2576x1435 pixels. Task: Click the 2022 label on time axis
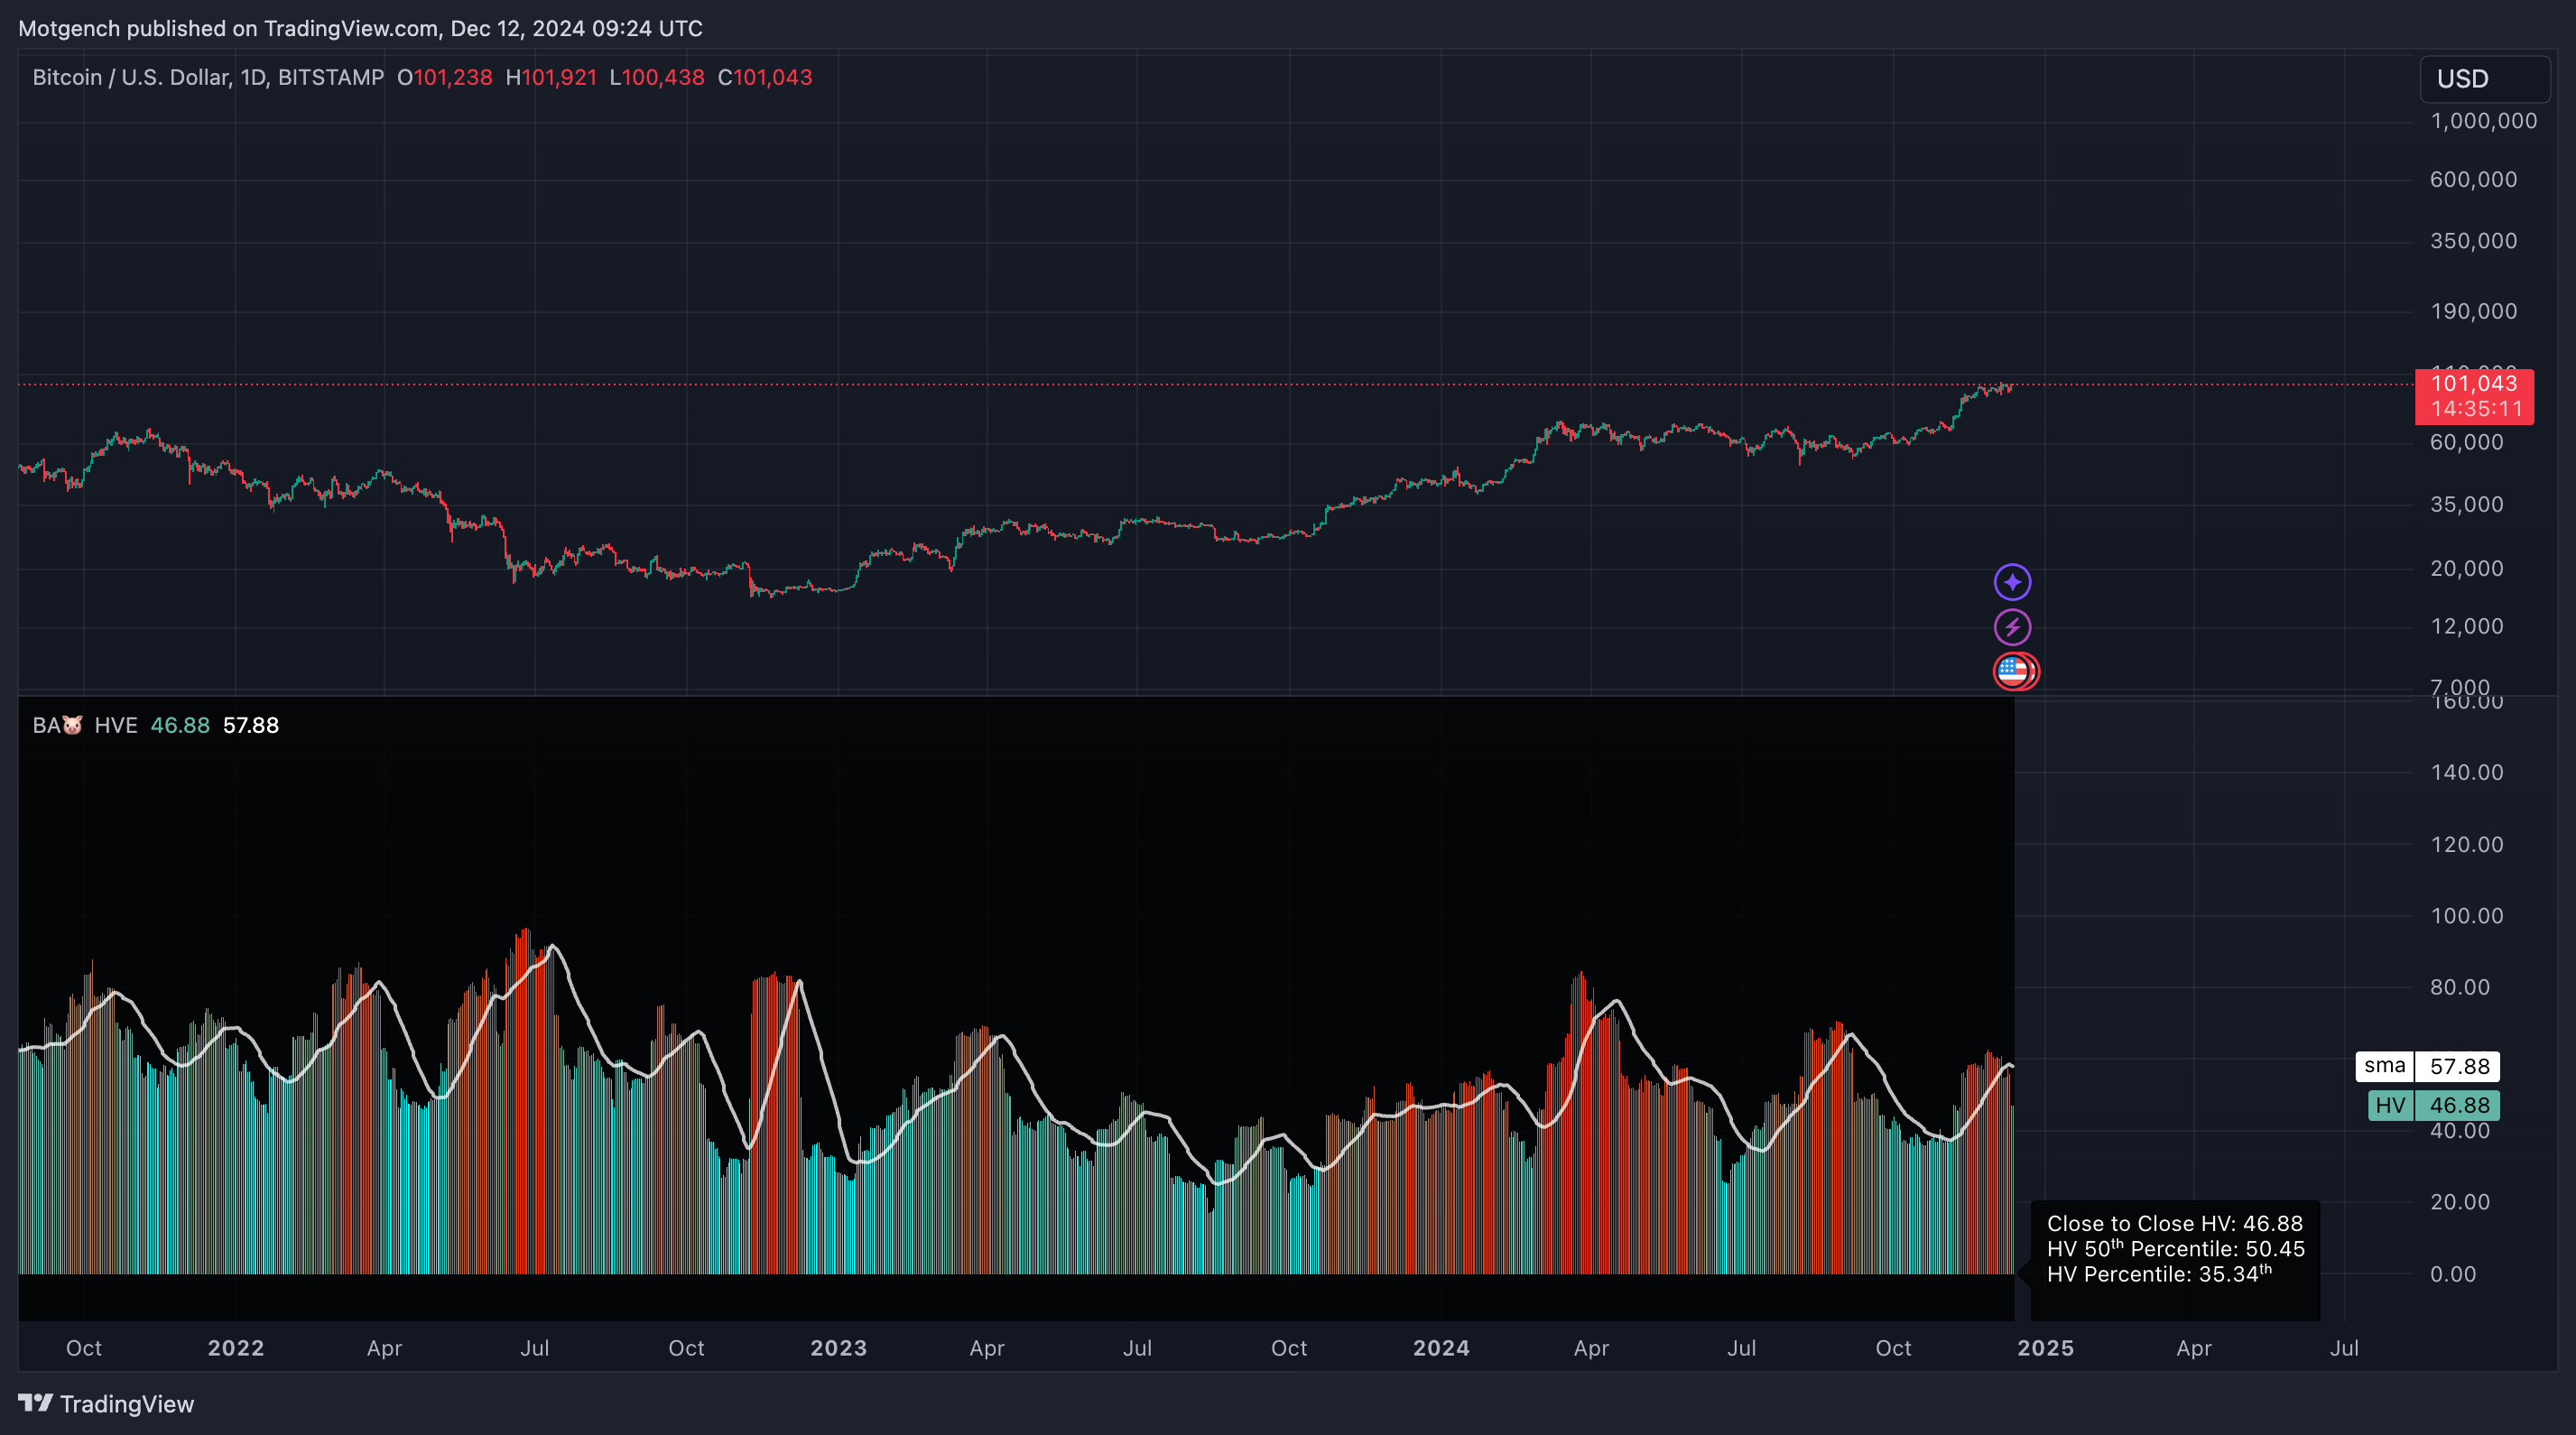click(x=236, y=1348)
